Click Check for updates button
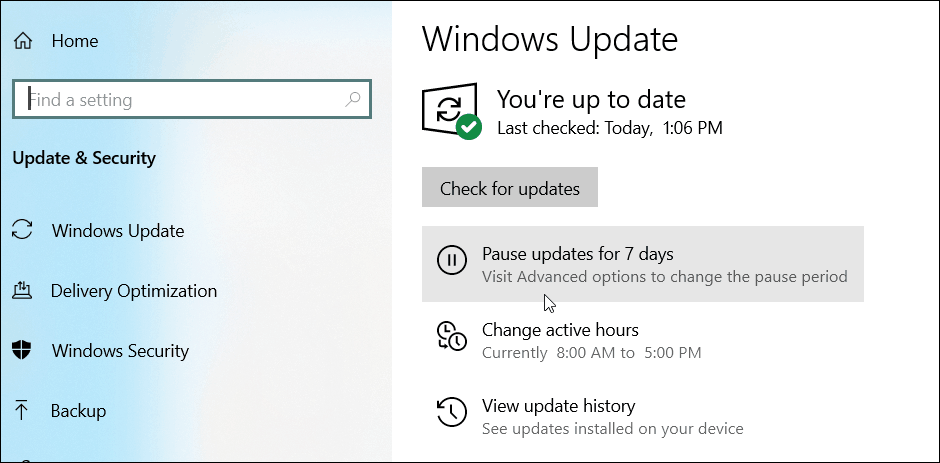Screen dimensions: 940x463 pos(510,188)
